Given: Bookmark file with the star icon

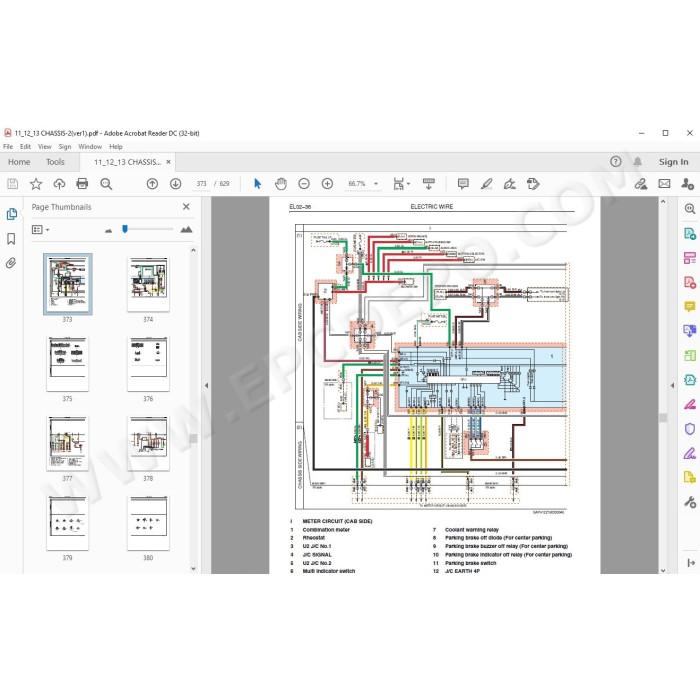Looking at the screenshot, I should pyautogui.click(x=36, y=183).
